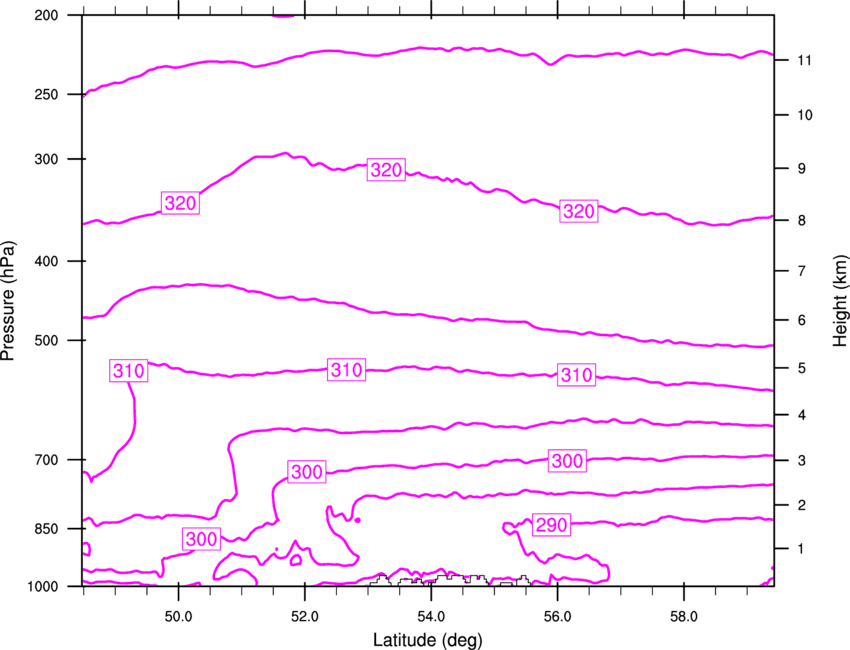Click the middle boxed 310 contour label
This screenshot has width=850, height=650.
click(x=346, y=370)
